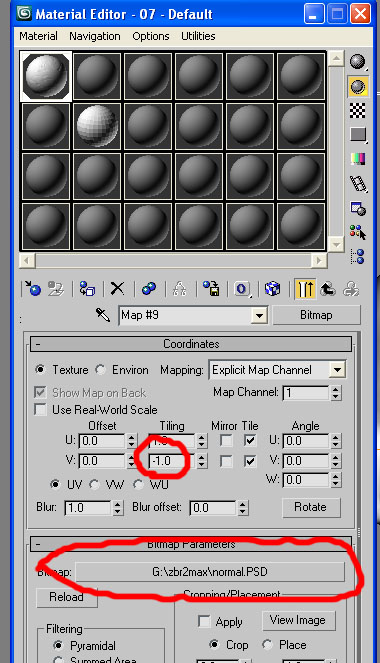Click the Reload button
This screenshot has height=663, width=380.
(x=67, y=597)
